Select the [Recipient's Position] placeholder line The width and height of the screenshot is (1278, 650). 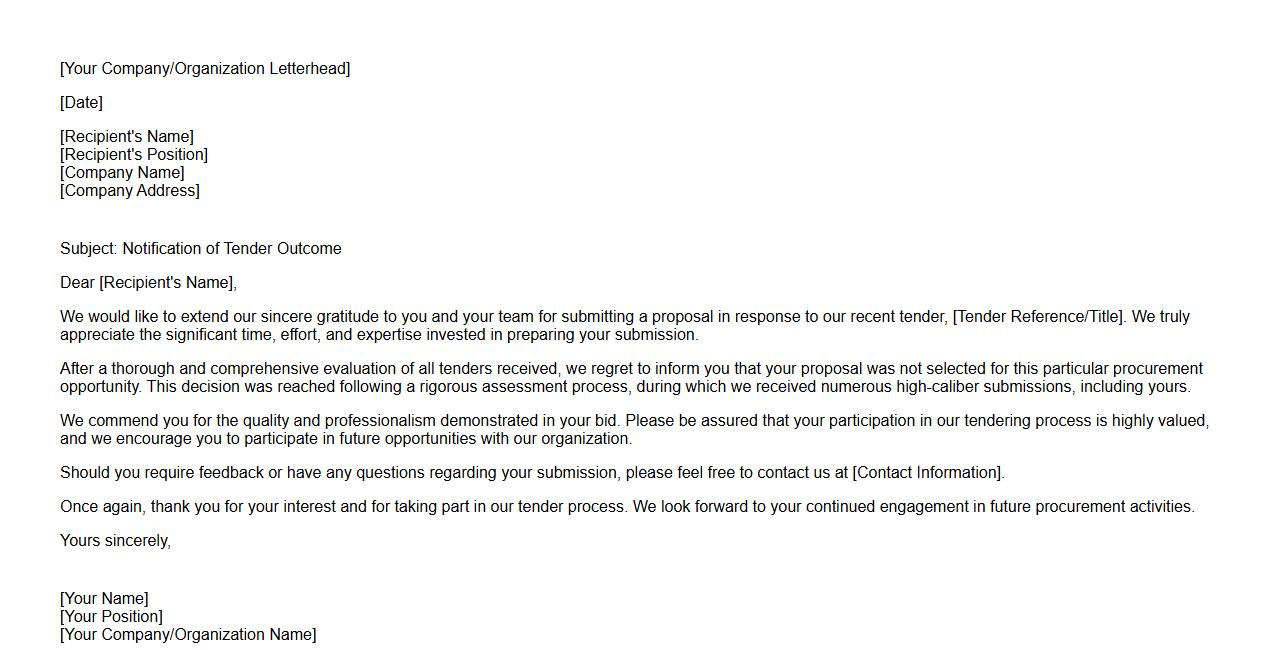point(134,155)
